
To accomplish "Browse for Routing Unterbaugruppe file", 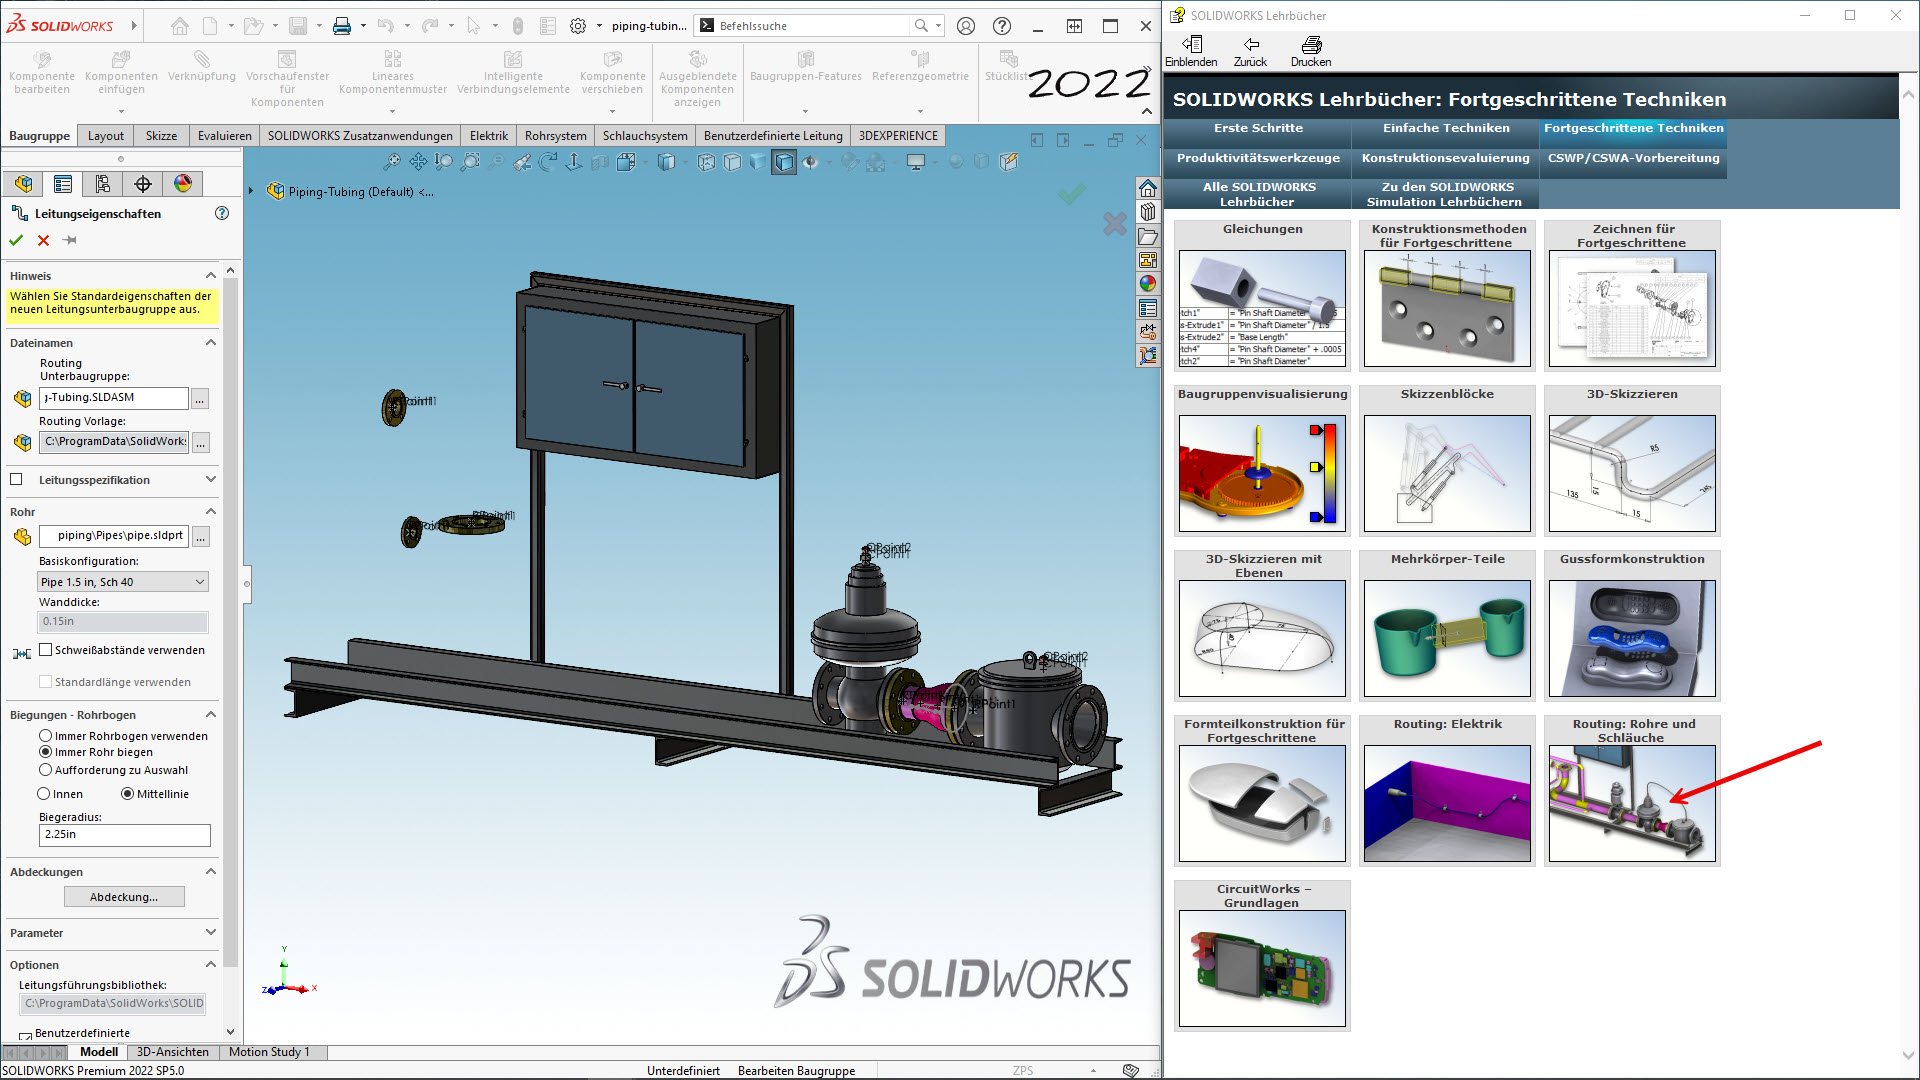I will click(x=200, y=399).
